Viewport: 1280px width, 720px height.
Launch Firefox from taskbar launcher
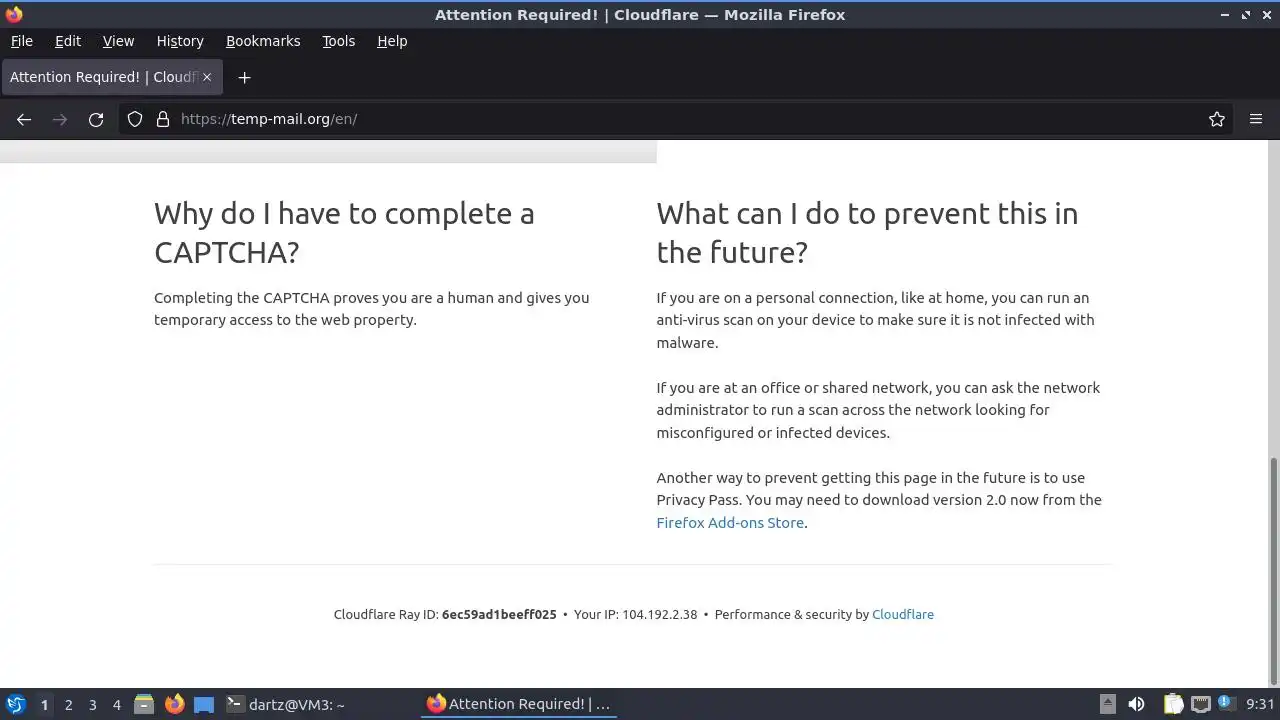pos(174,704)
